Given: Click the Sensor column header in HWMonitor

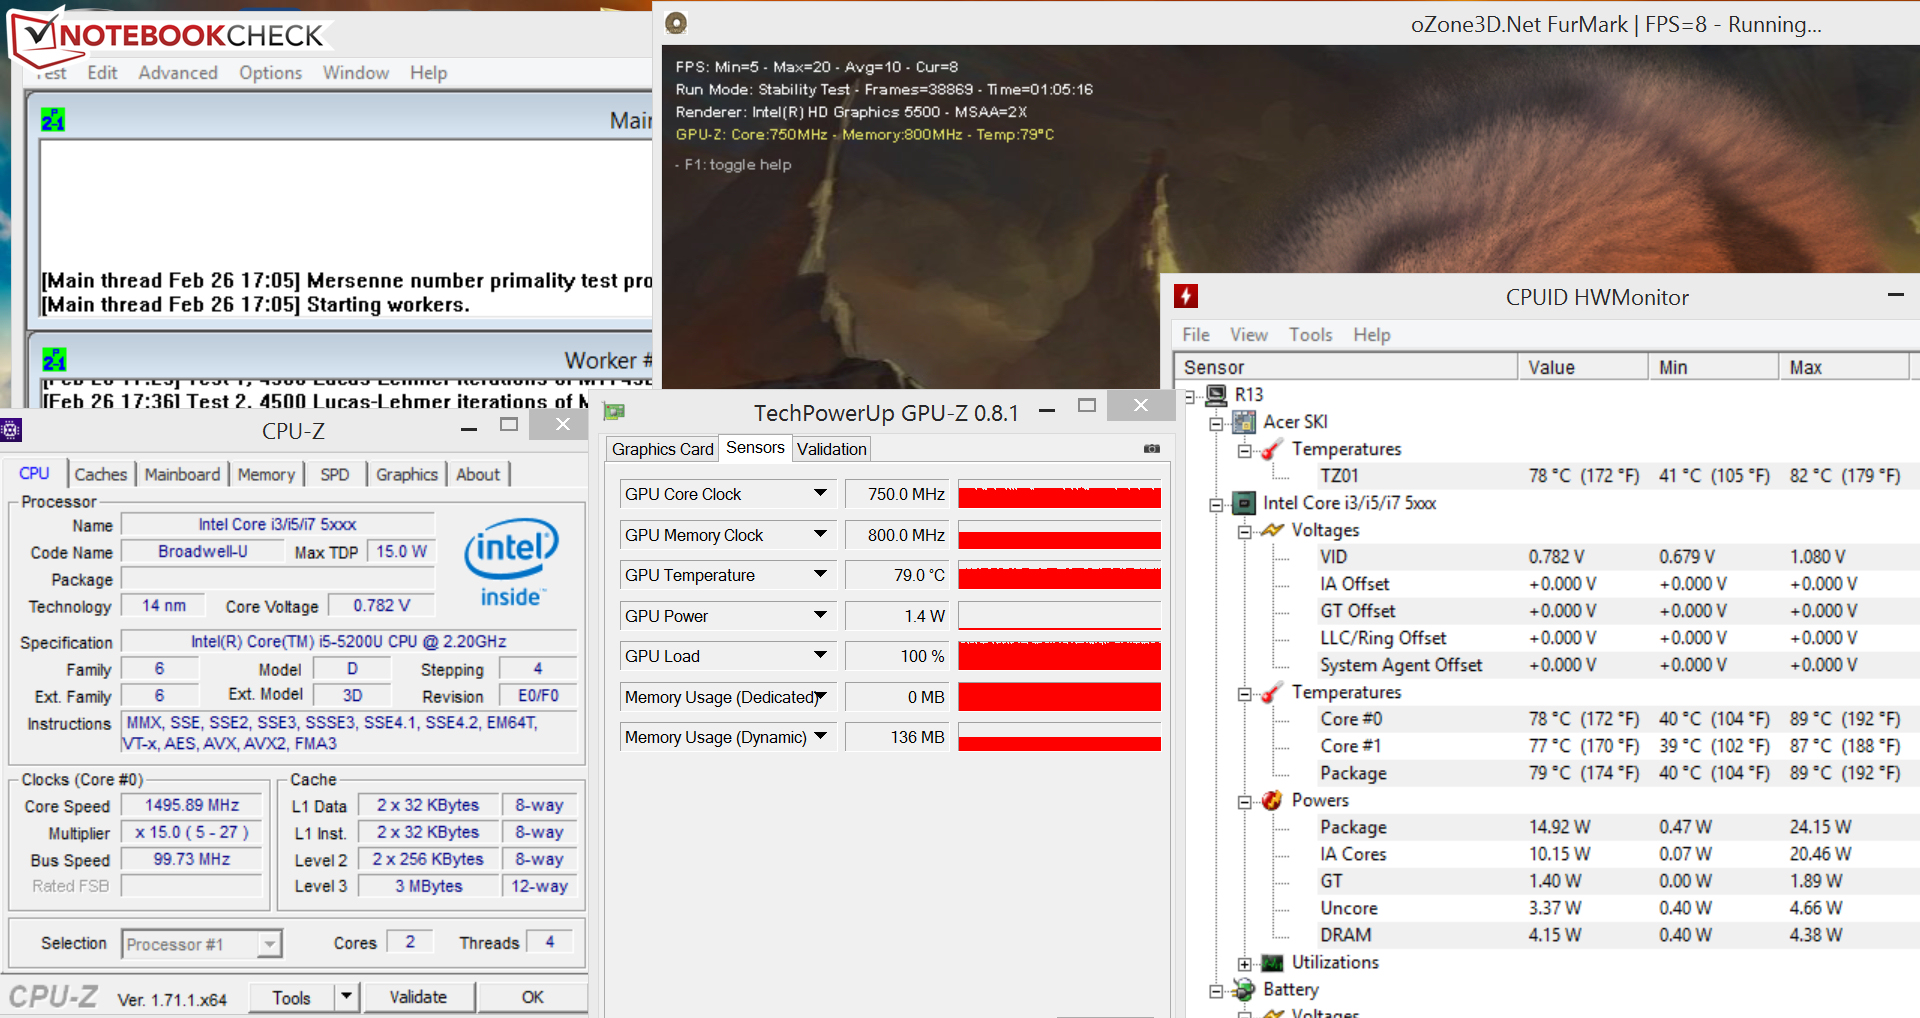Looking at the screenshot, I should 1346,367.
